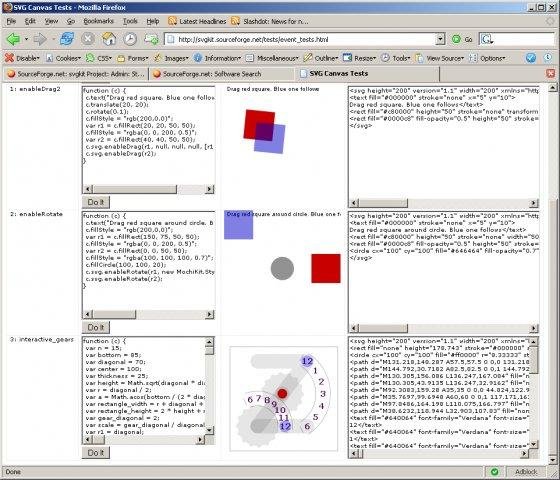Open the Bookmarks menu
The width and height of the screenshot is (560, 480).
pos(98,21)
